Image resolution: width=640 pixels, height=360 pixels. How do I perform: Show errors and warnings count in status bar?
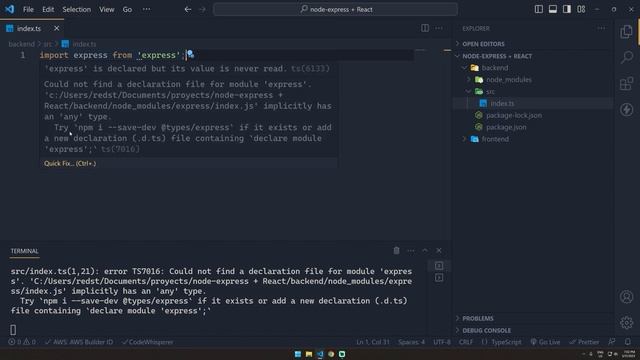(x=22, y=342)
